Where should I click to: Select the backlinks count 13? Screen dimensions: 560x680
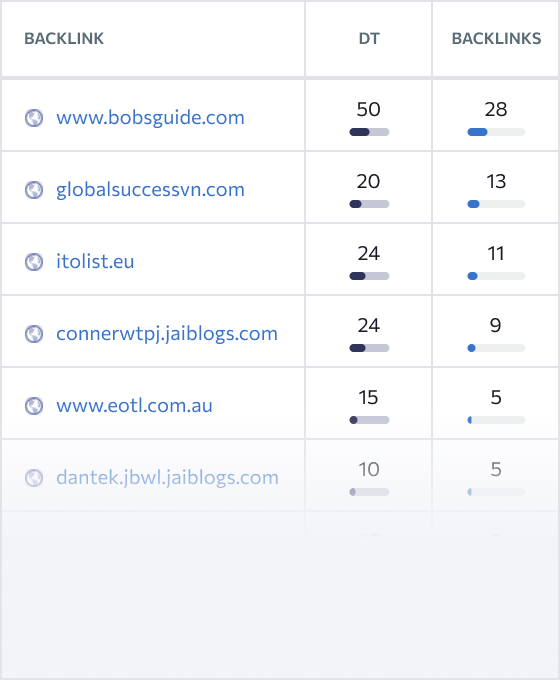click(x=496, y=181)
